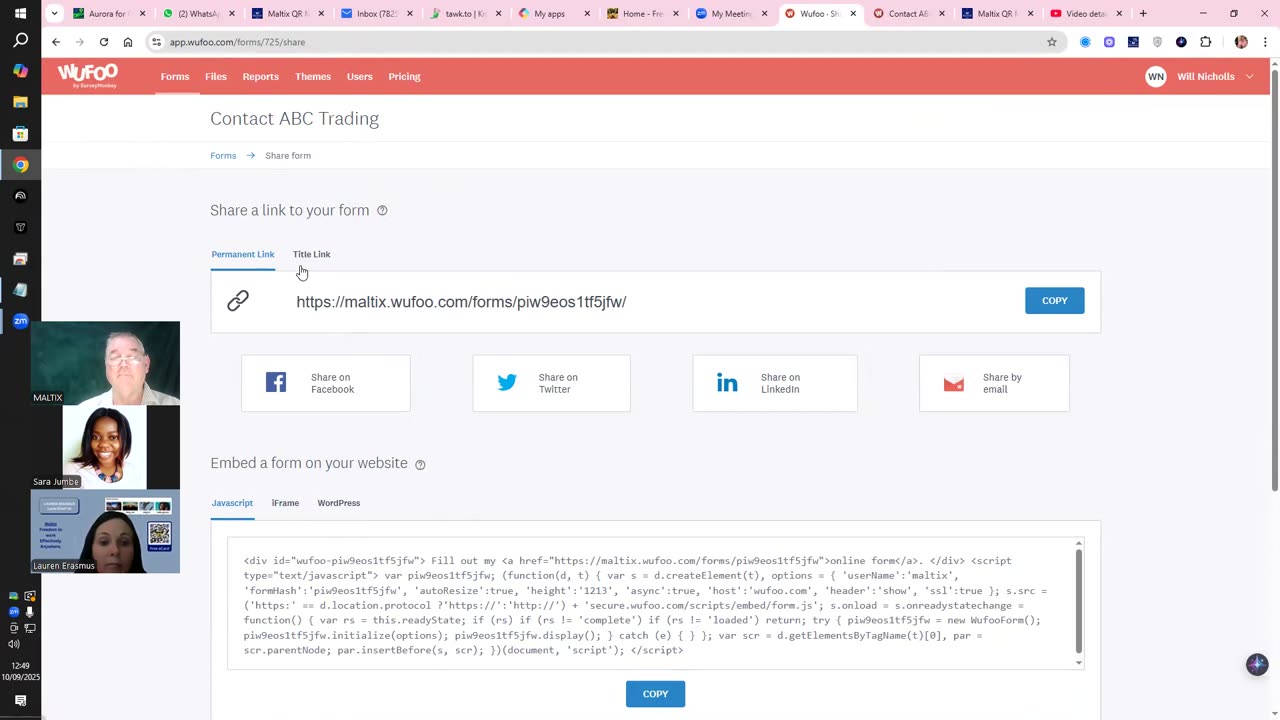Click the microphone tray icon
The width and height of the screenshot is (1280, 720).
29,612
